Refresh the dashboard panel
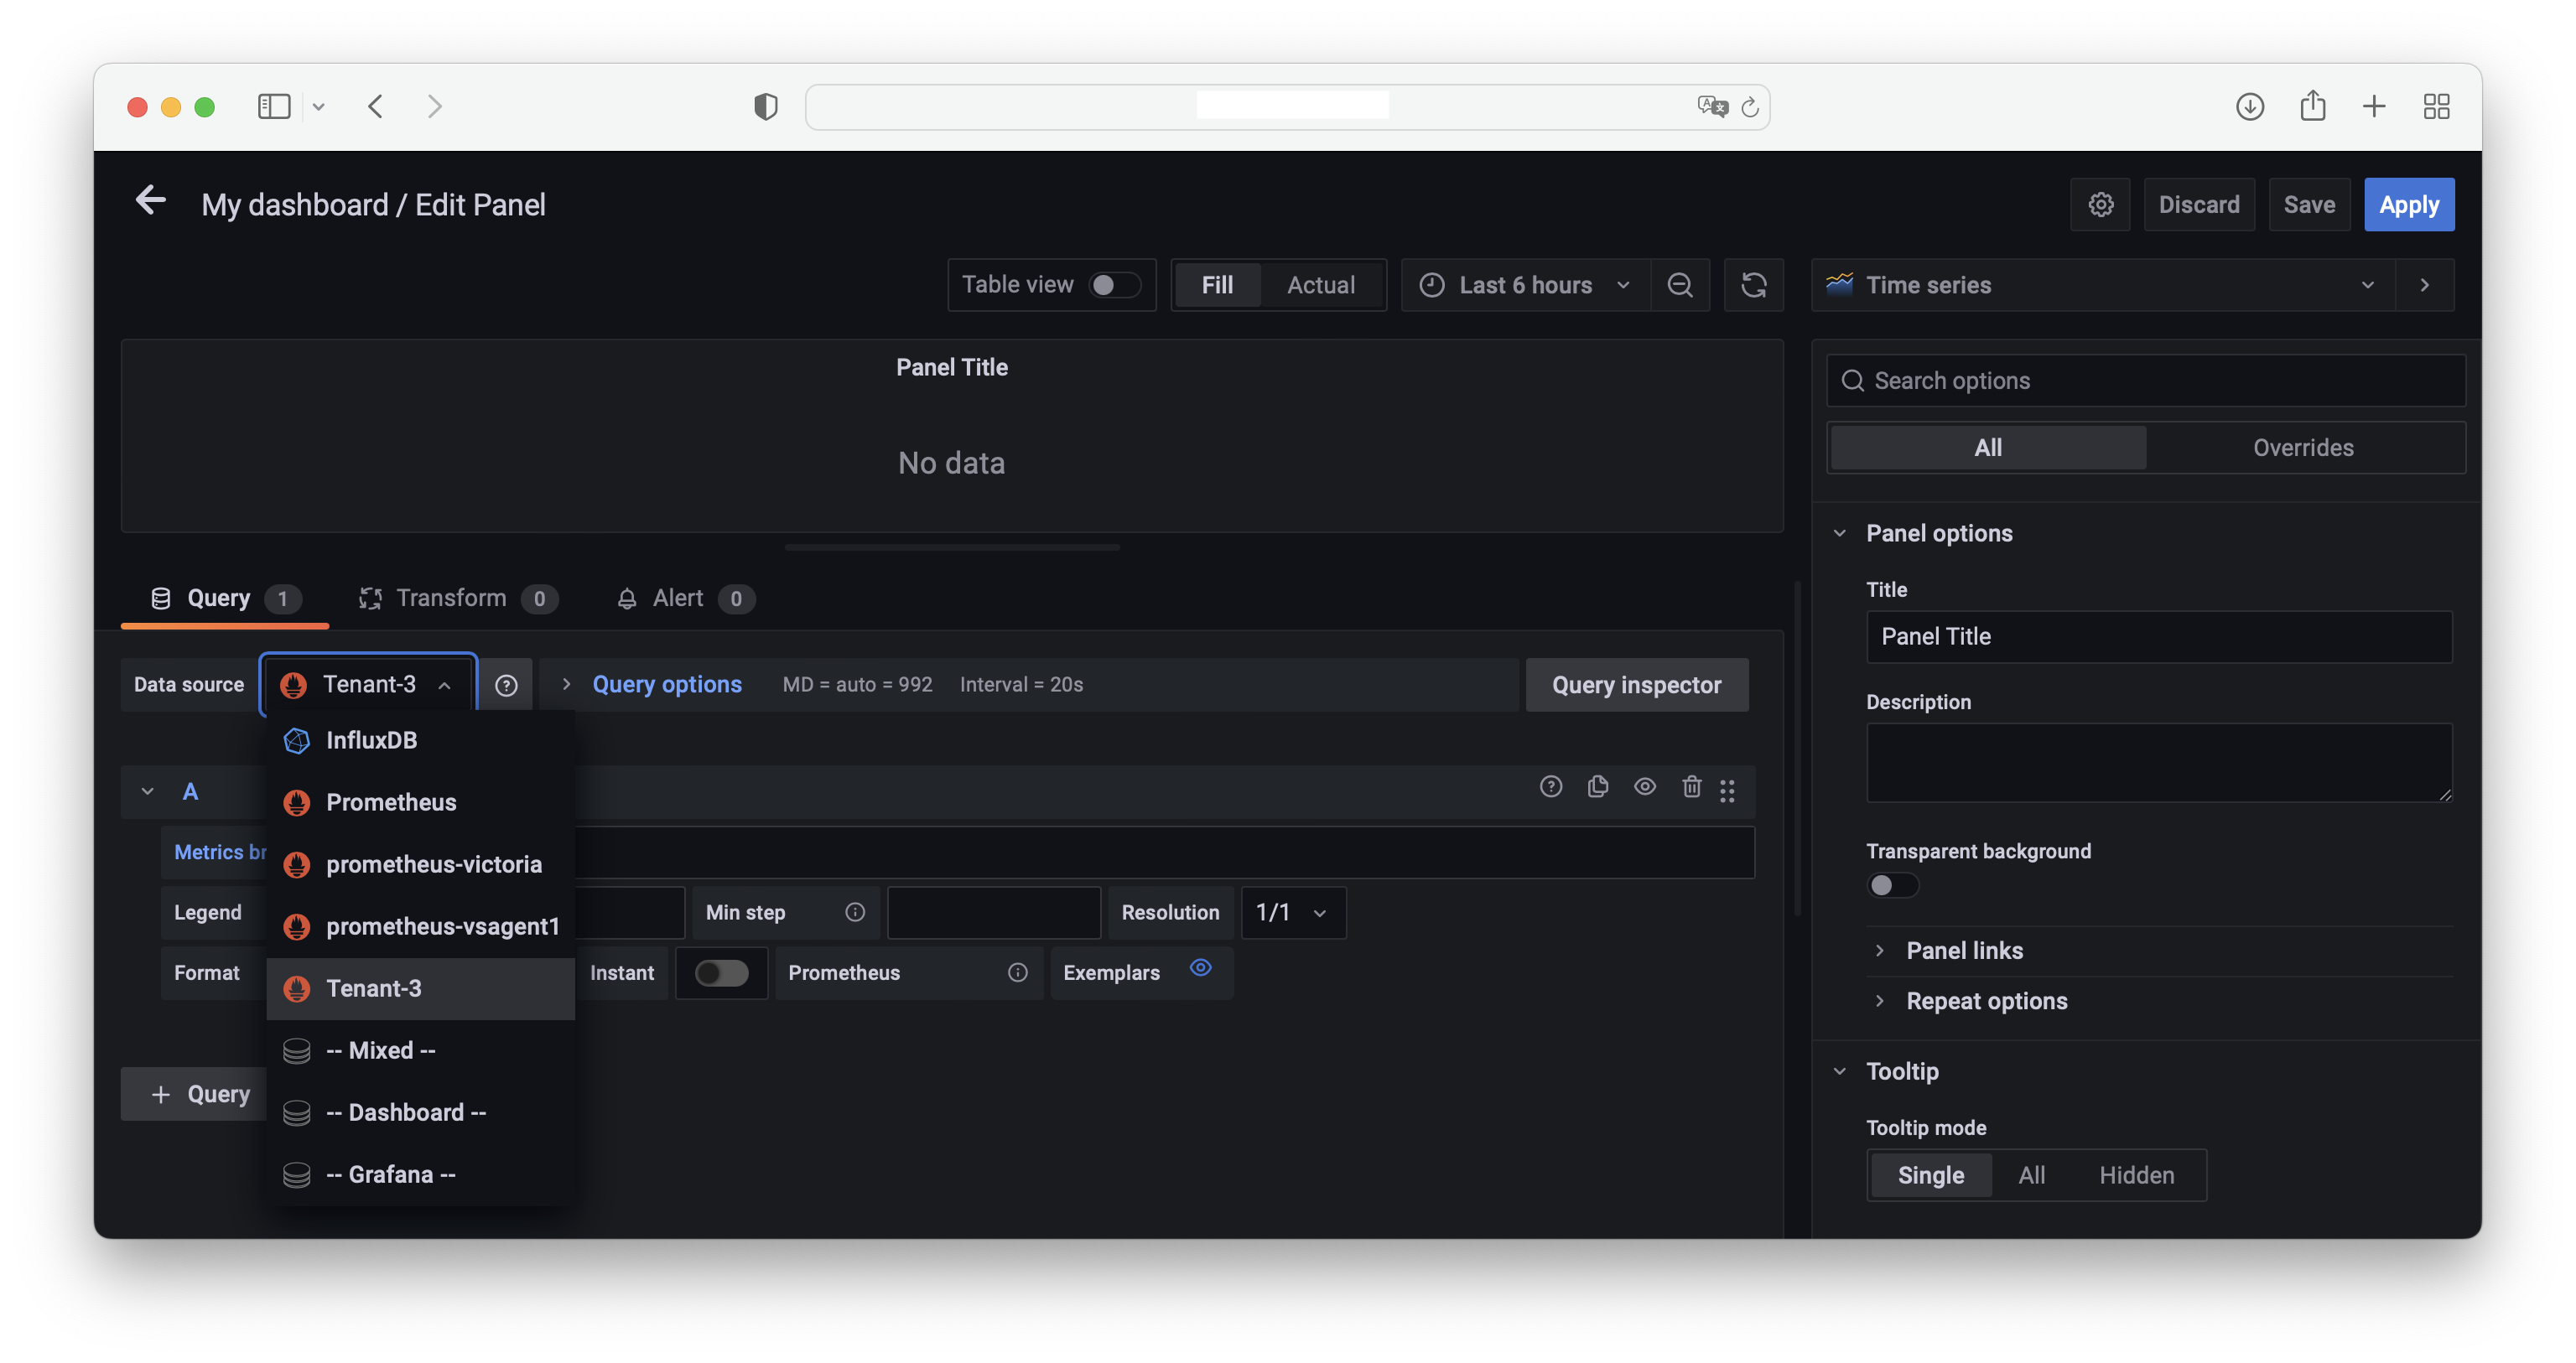Screen dimensions: 2576x1363 click(1753, 285)
